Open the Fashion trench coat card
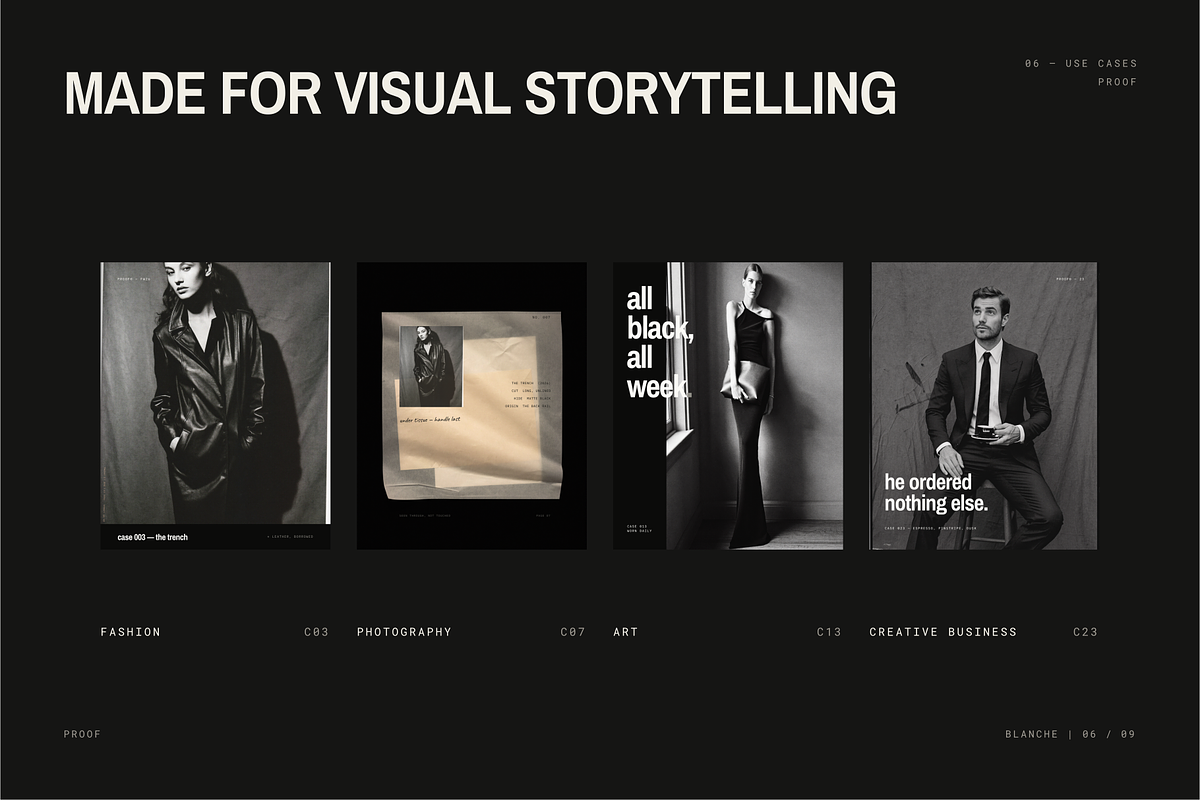 click(x=215, y=405)
